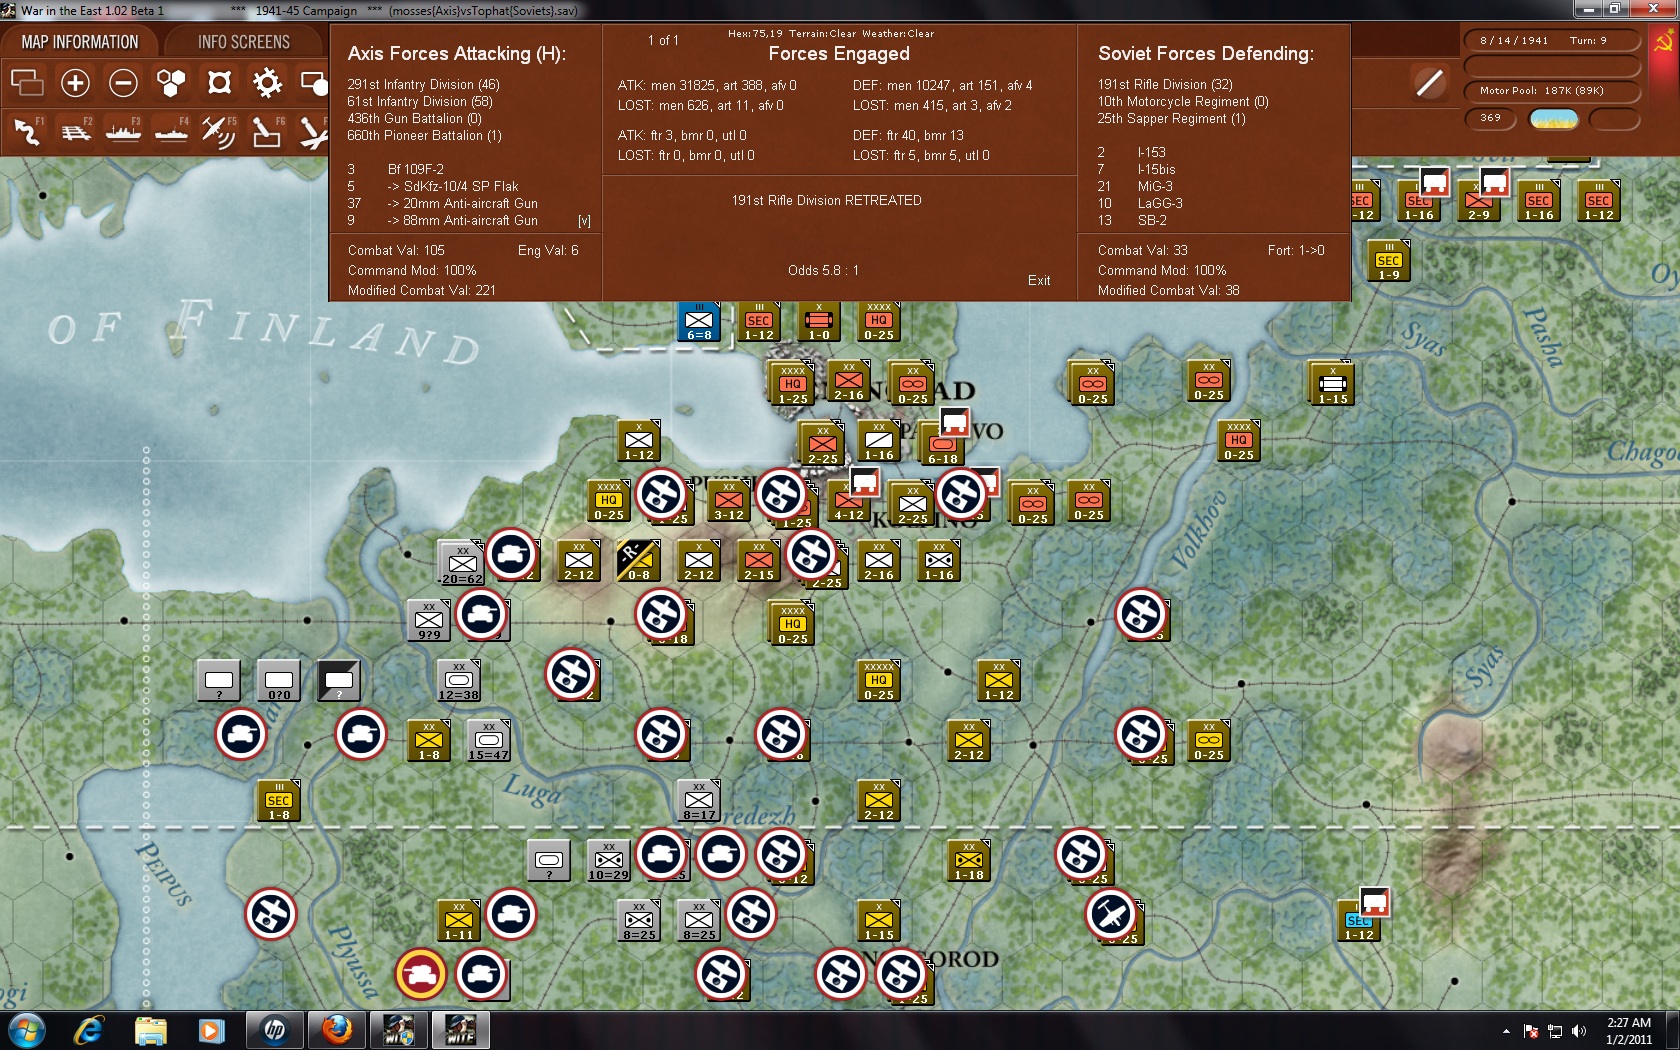Toggle the hex grid overlay

171,83
